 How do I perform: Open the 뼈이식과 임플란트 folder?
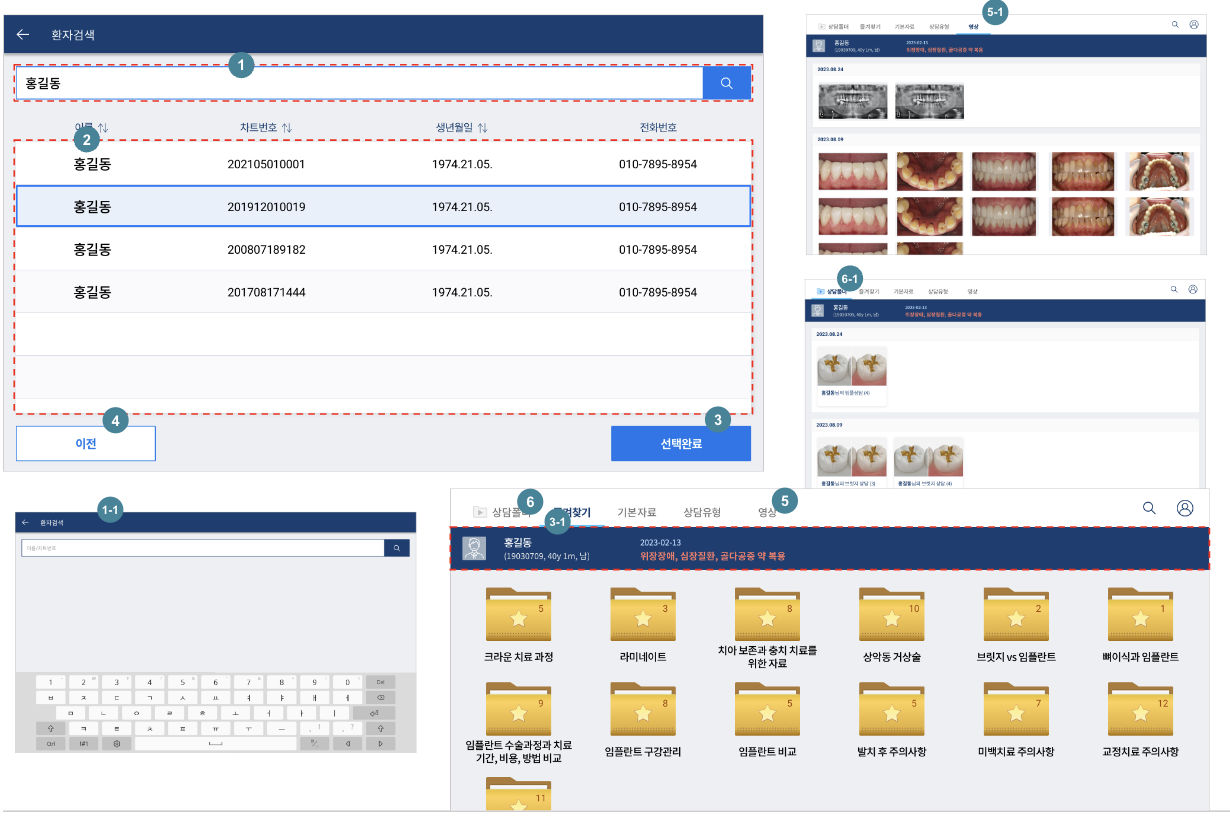tap(1140, 614)
